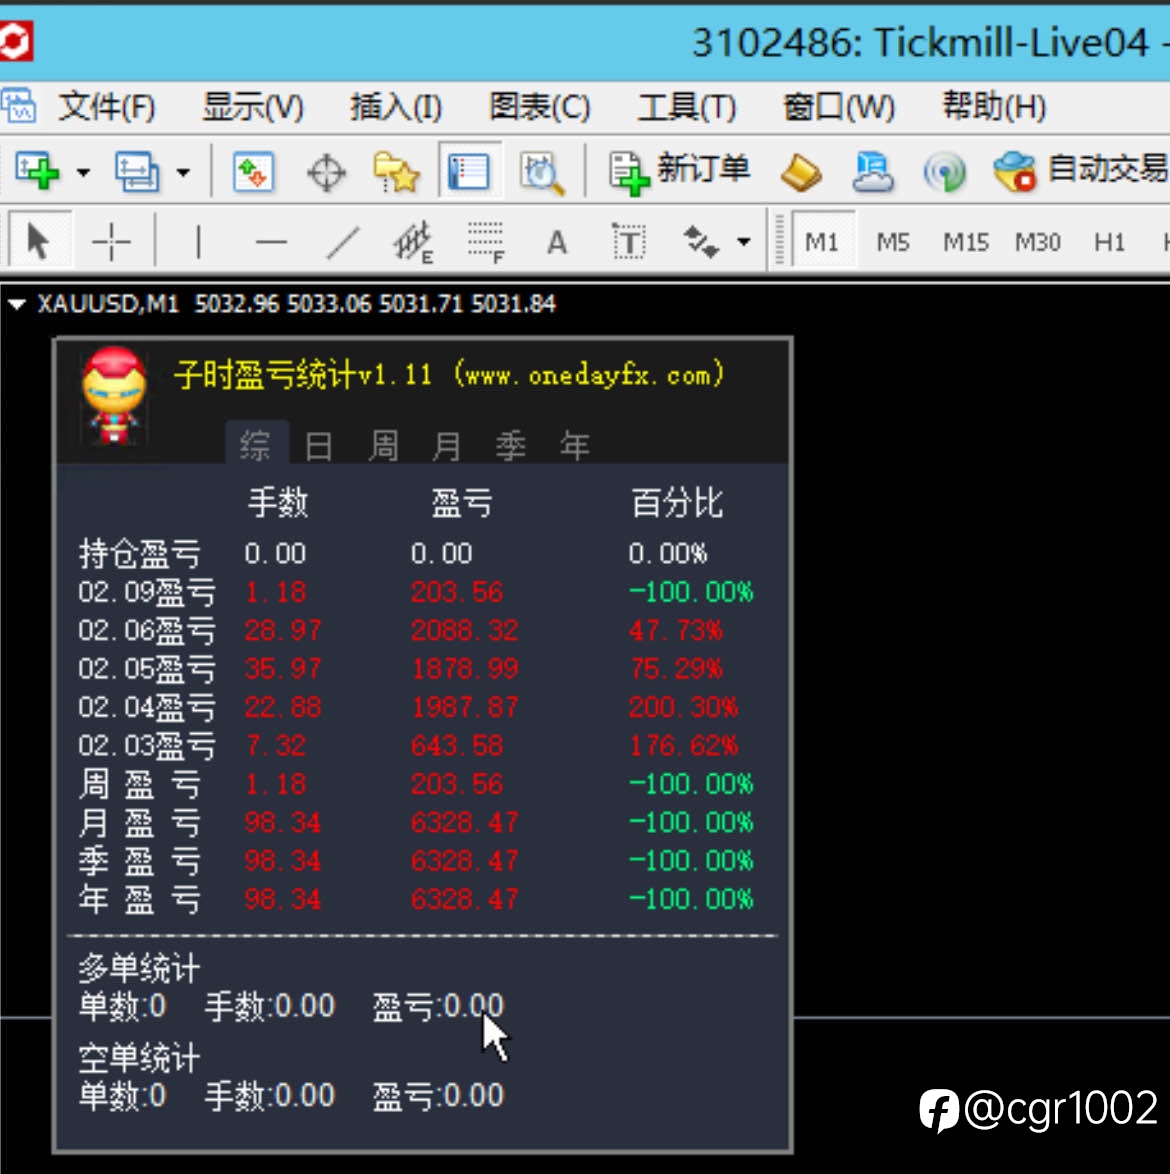This screenshot has height=1174, width=1170.
Task: Open the MetaEditor yellow book icon
Action: coord(800,172)
